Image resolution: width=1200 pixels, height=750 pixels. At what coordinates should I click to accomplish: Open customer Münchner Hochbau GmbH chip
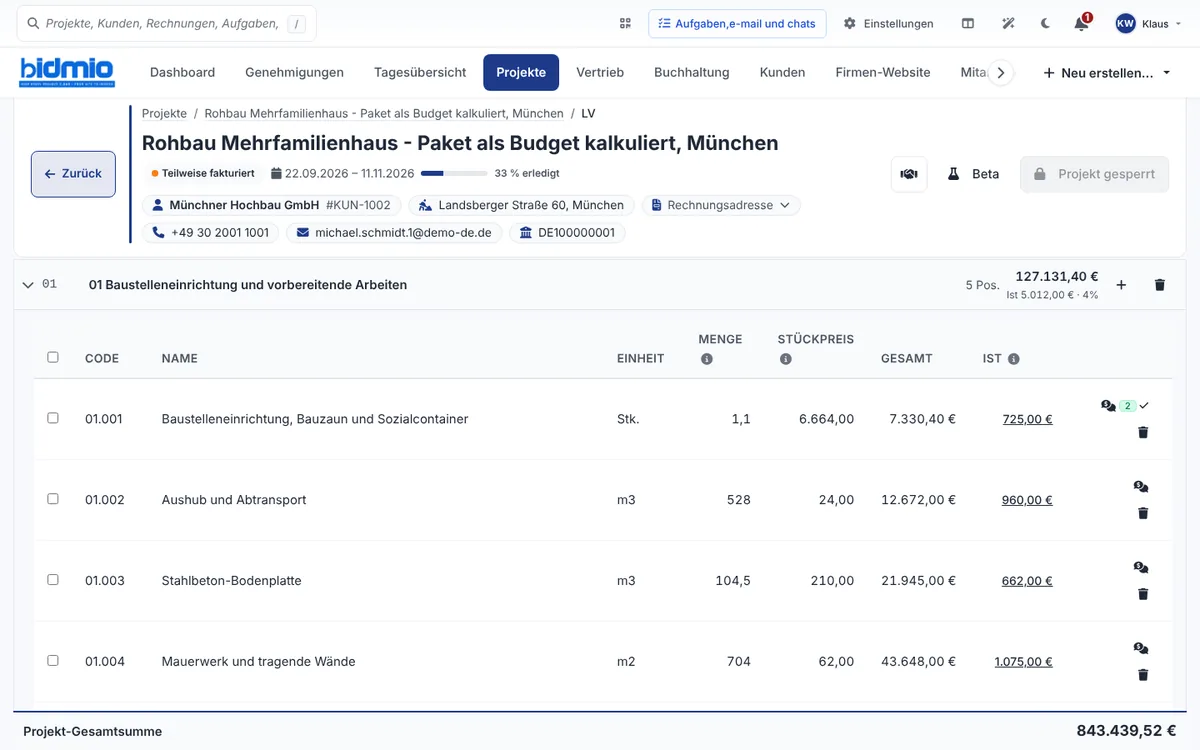[x=271, y=205]
